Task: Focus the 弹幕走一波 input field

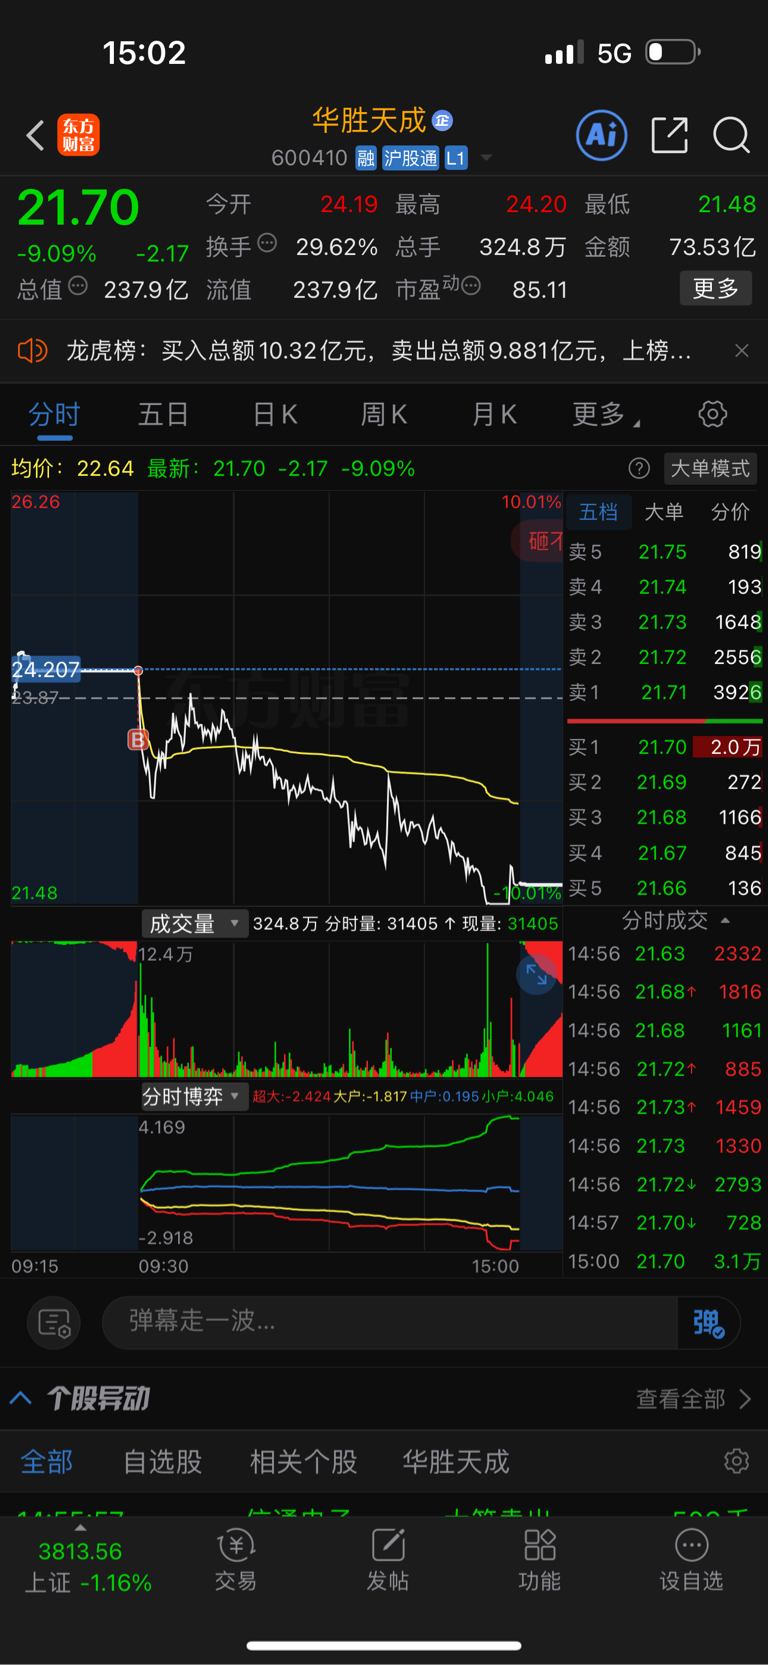Action: (x=390, y=1322)
